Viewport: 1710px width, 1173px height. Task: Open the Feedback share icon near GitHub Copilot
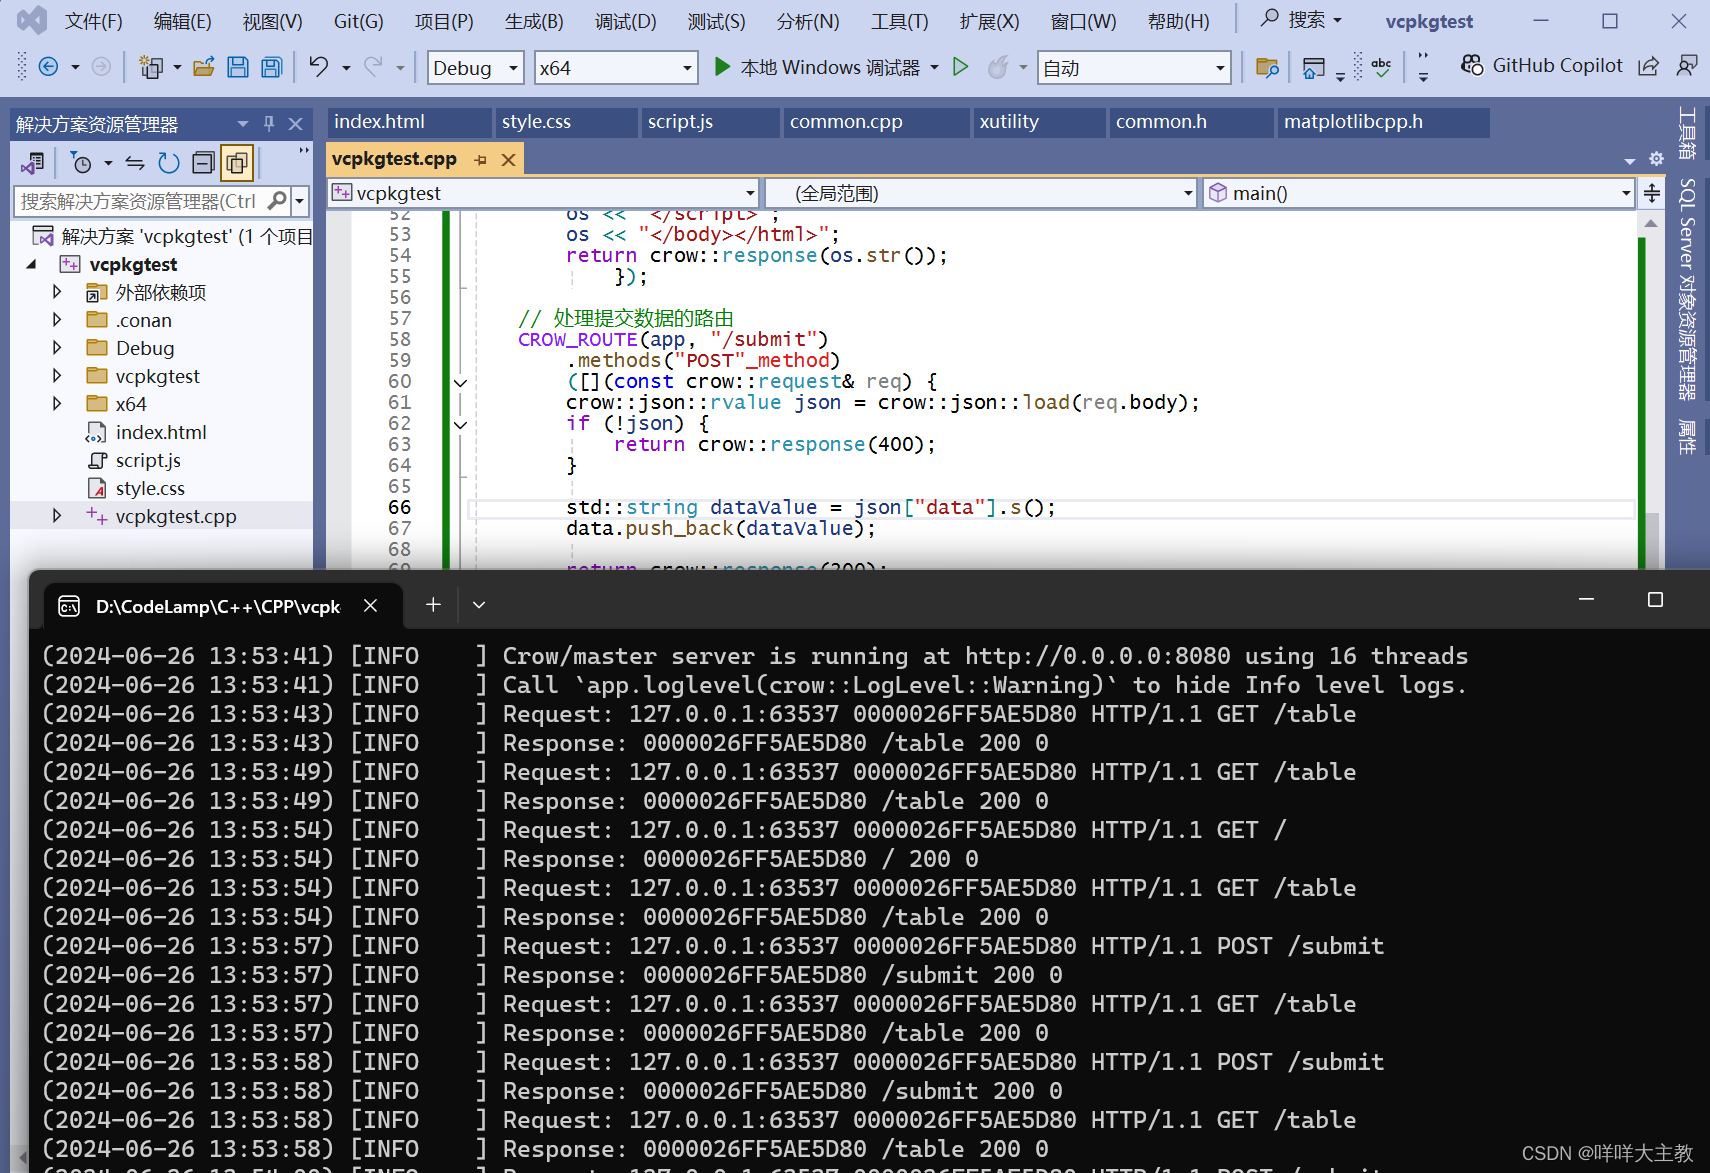(1649, 64)
